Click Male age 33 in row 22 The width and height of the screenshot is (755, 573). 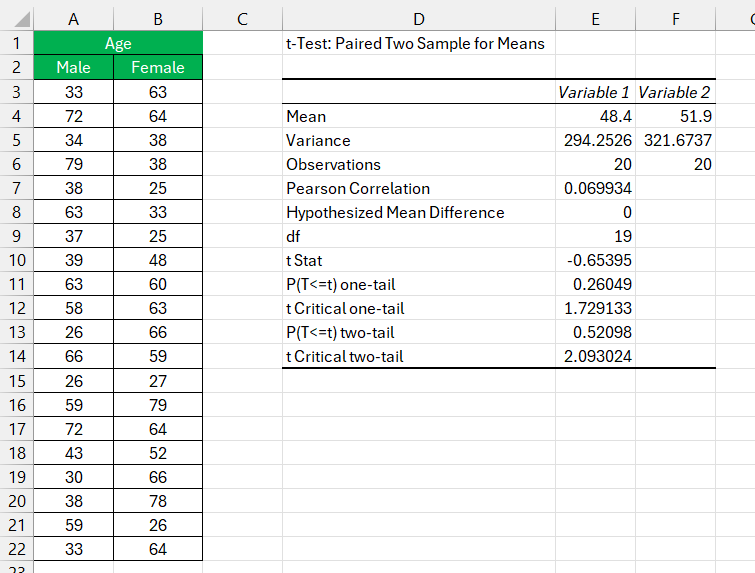[73, 549]
